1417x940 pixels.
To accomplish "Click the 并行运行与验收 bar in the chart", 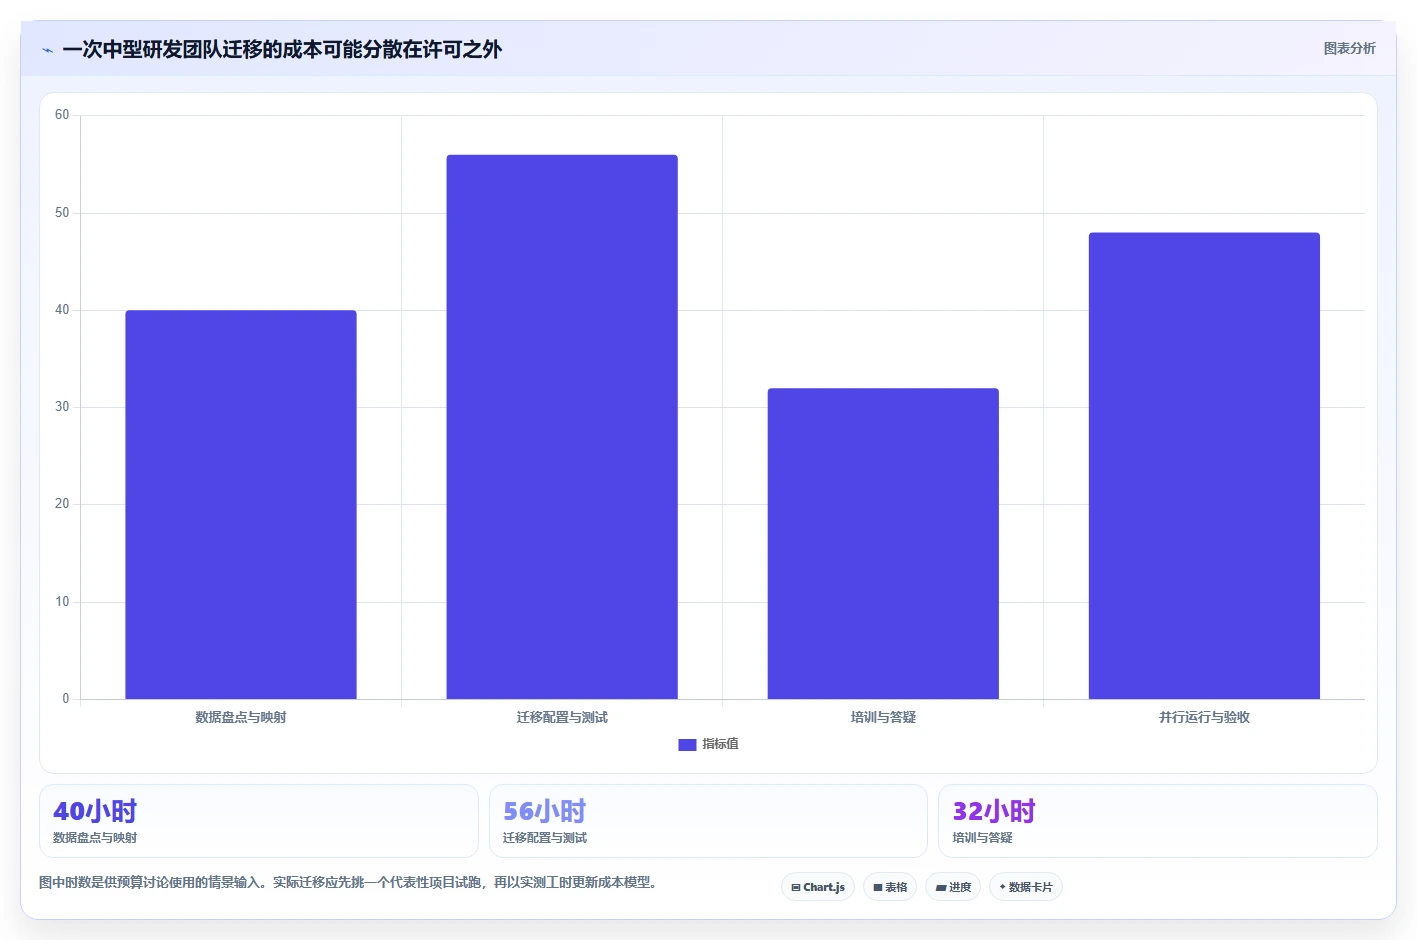I will [1204, 466].
